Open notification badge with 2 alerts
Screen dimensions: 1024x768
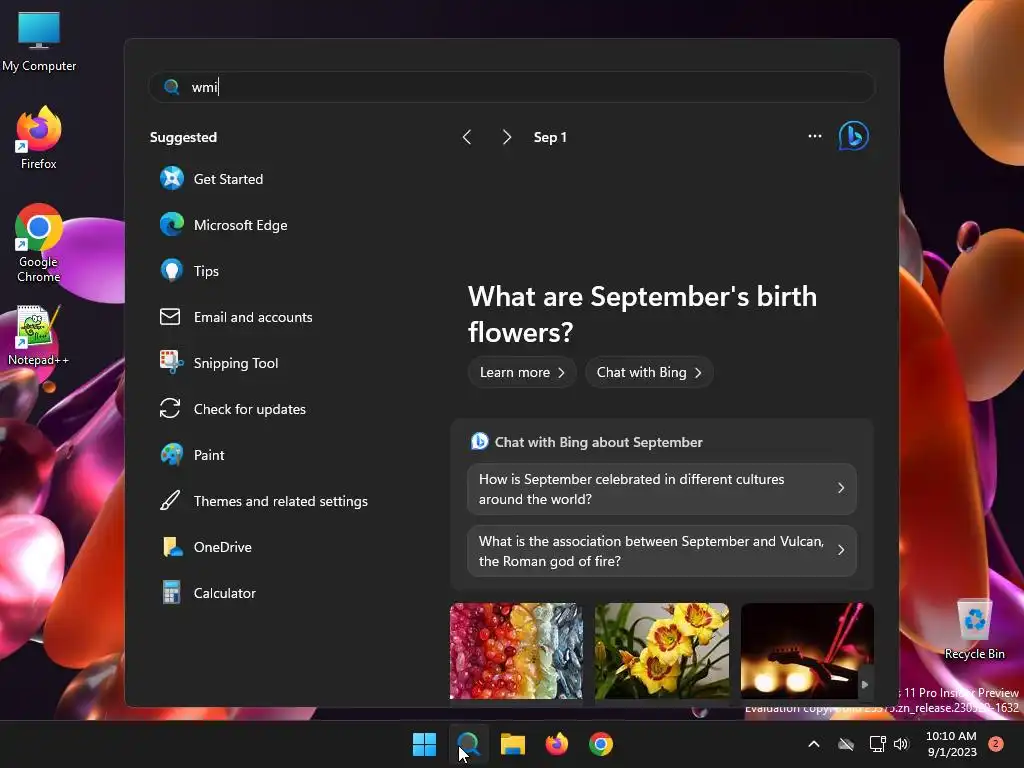996,744
